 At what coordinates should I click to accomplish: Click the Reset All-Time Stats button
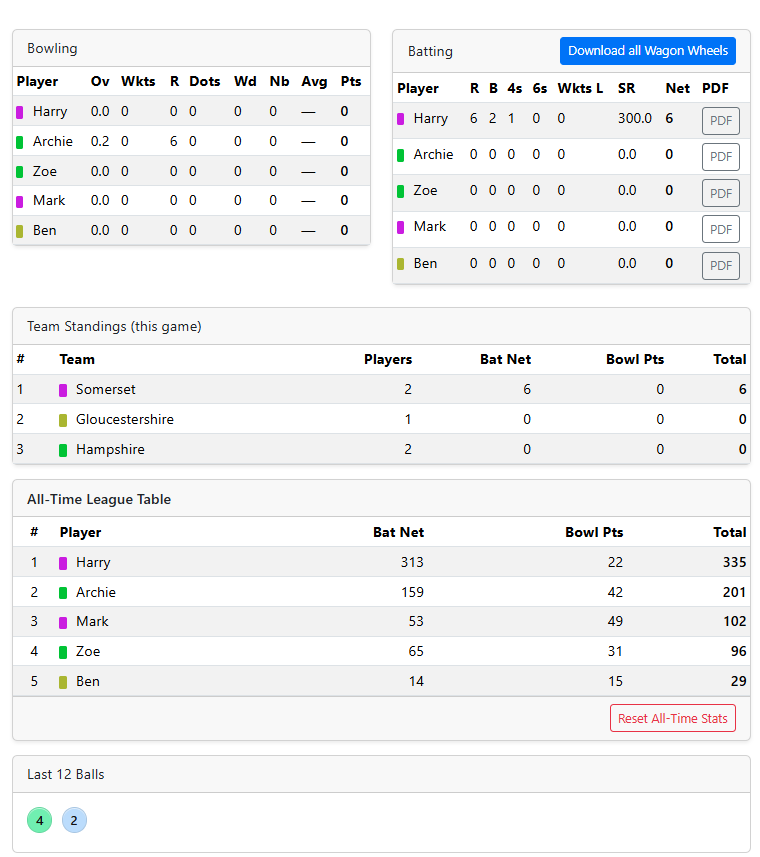coord(672,718)
